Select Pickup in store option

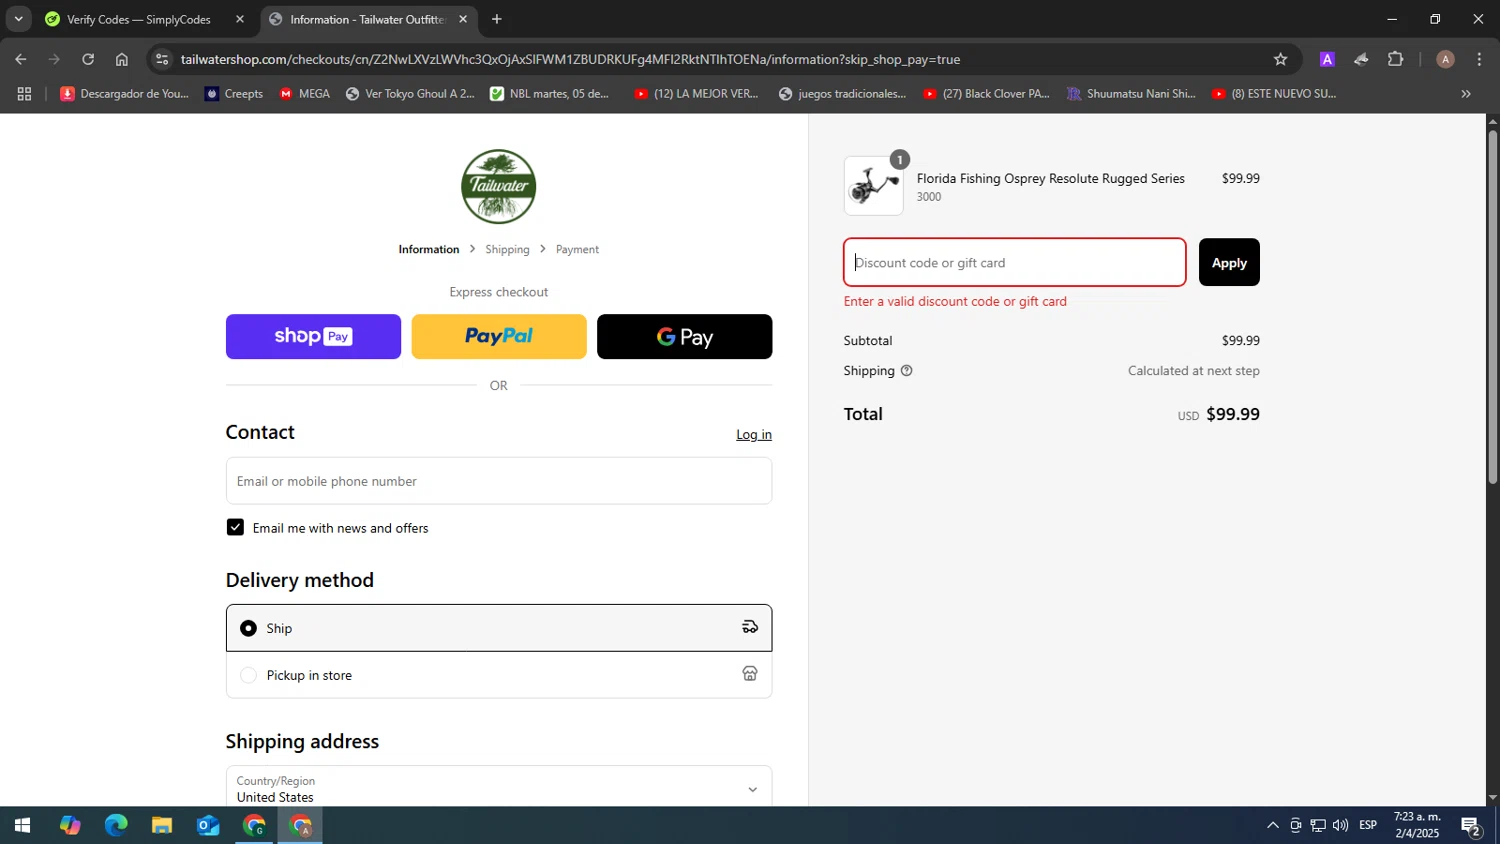pyautogui.click(x=498, y=675)
